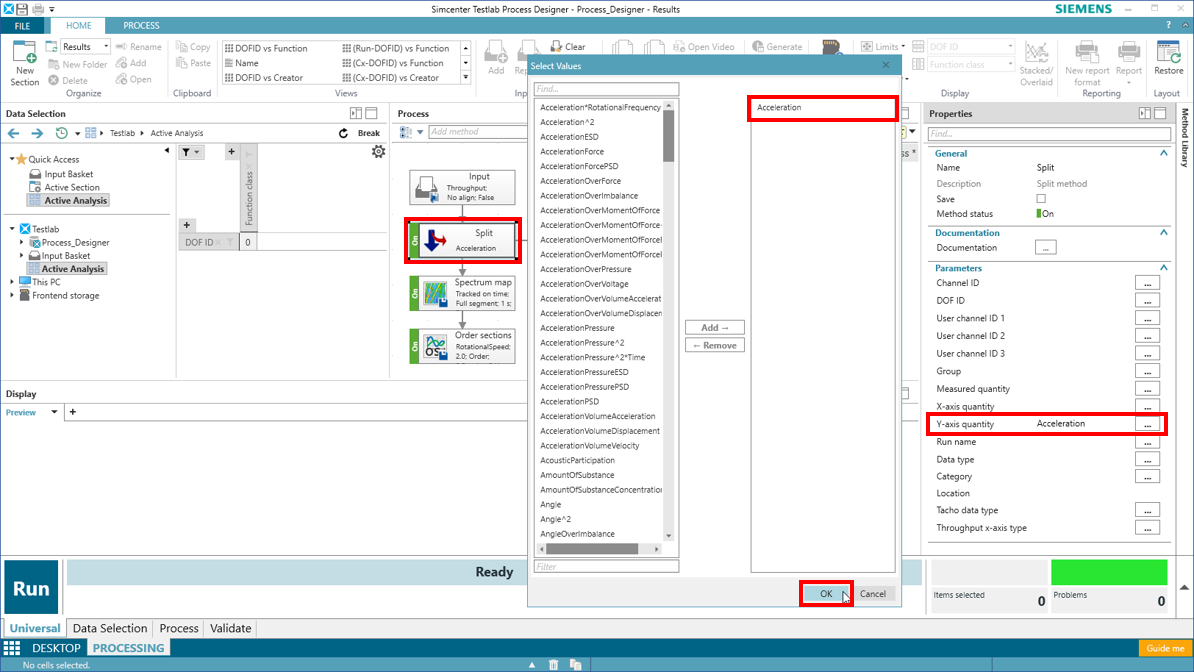Click the Spectrum map method icon
The image size is (1194, 672).
tap(435, 294)
